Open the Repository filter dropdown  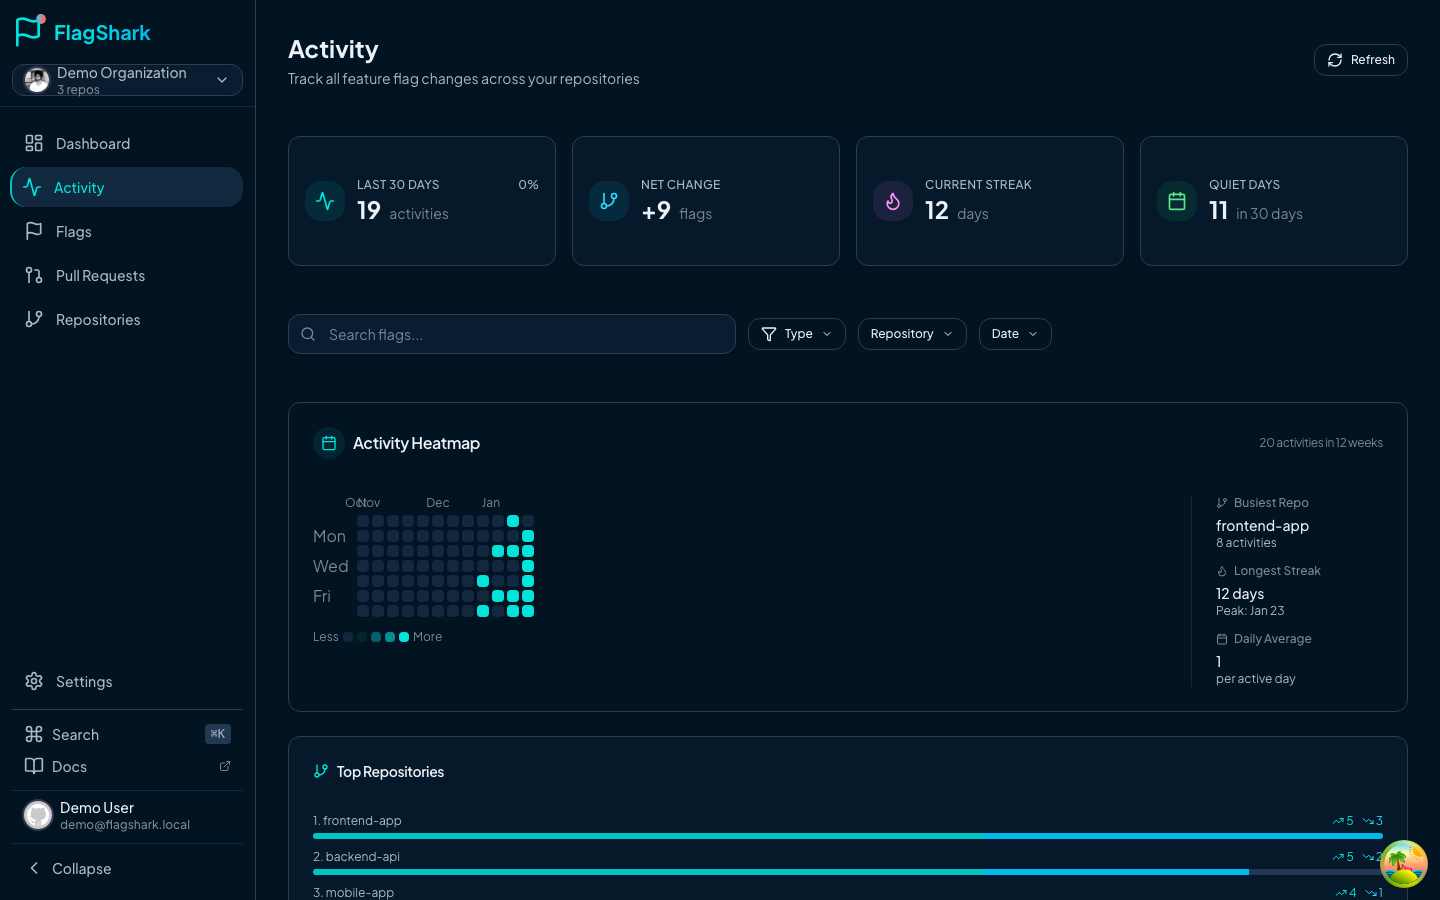pos(911,334)
